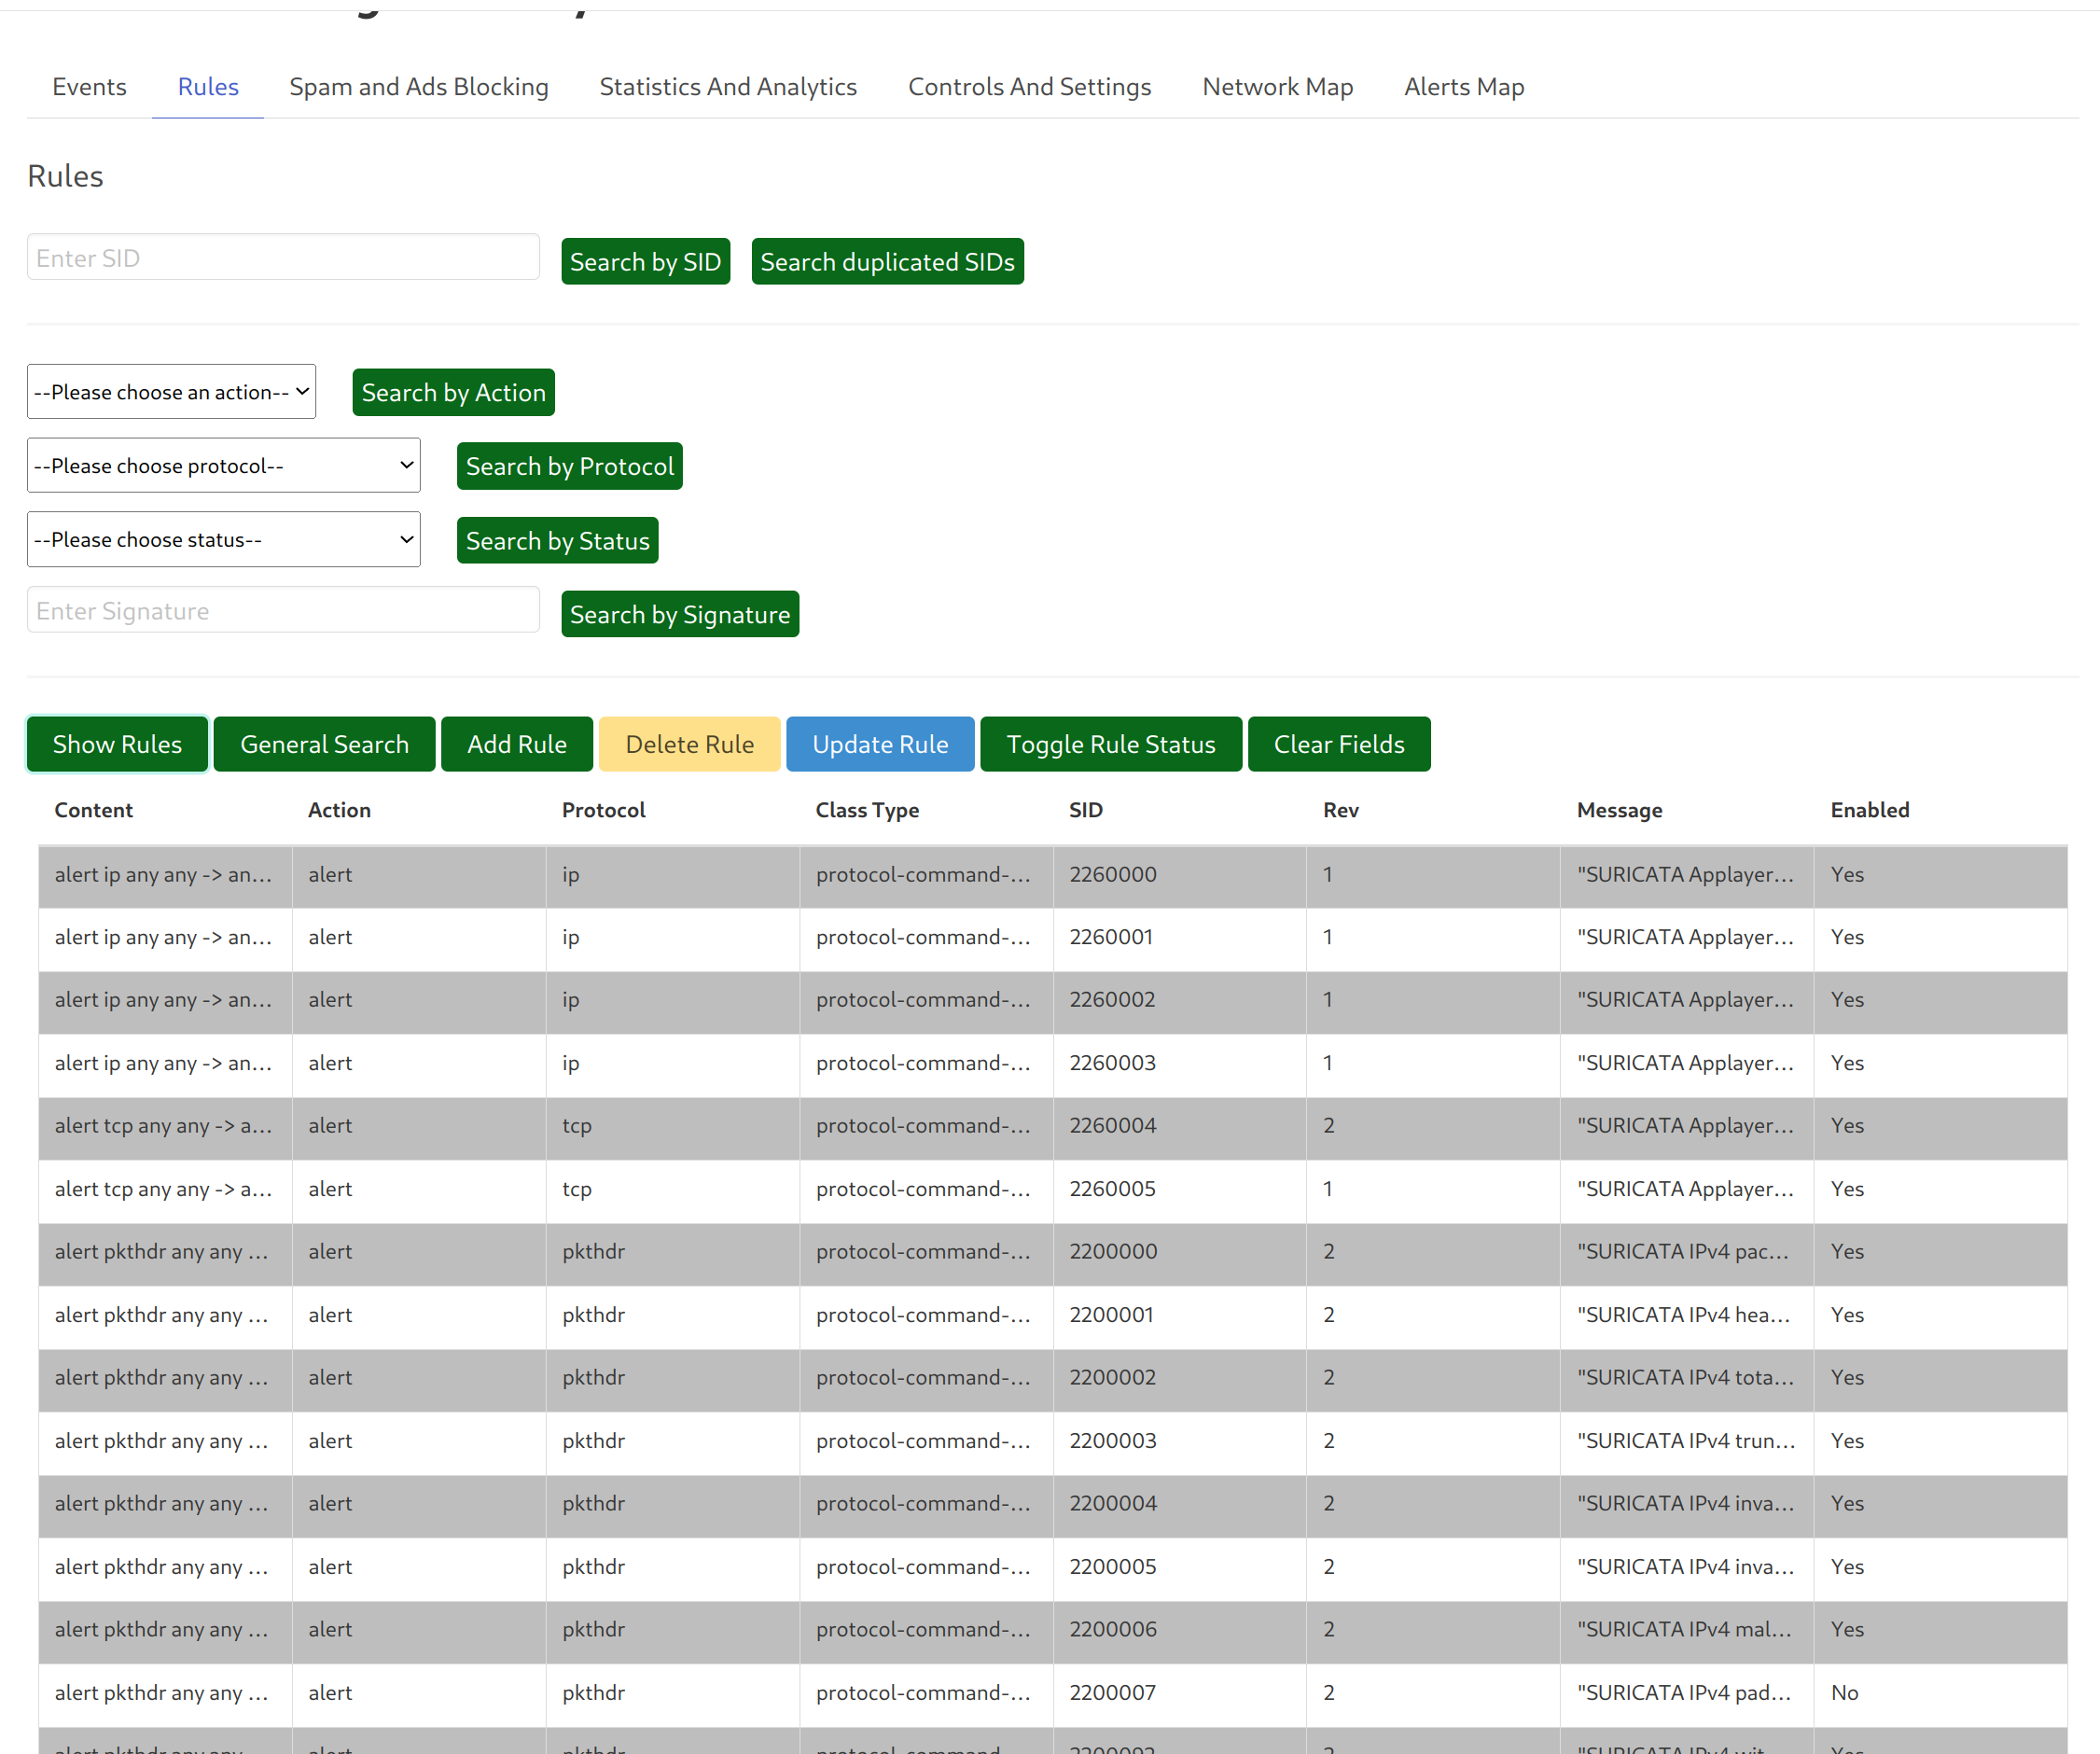Open the Events tab

click(x=89, y=87)
